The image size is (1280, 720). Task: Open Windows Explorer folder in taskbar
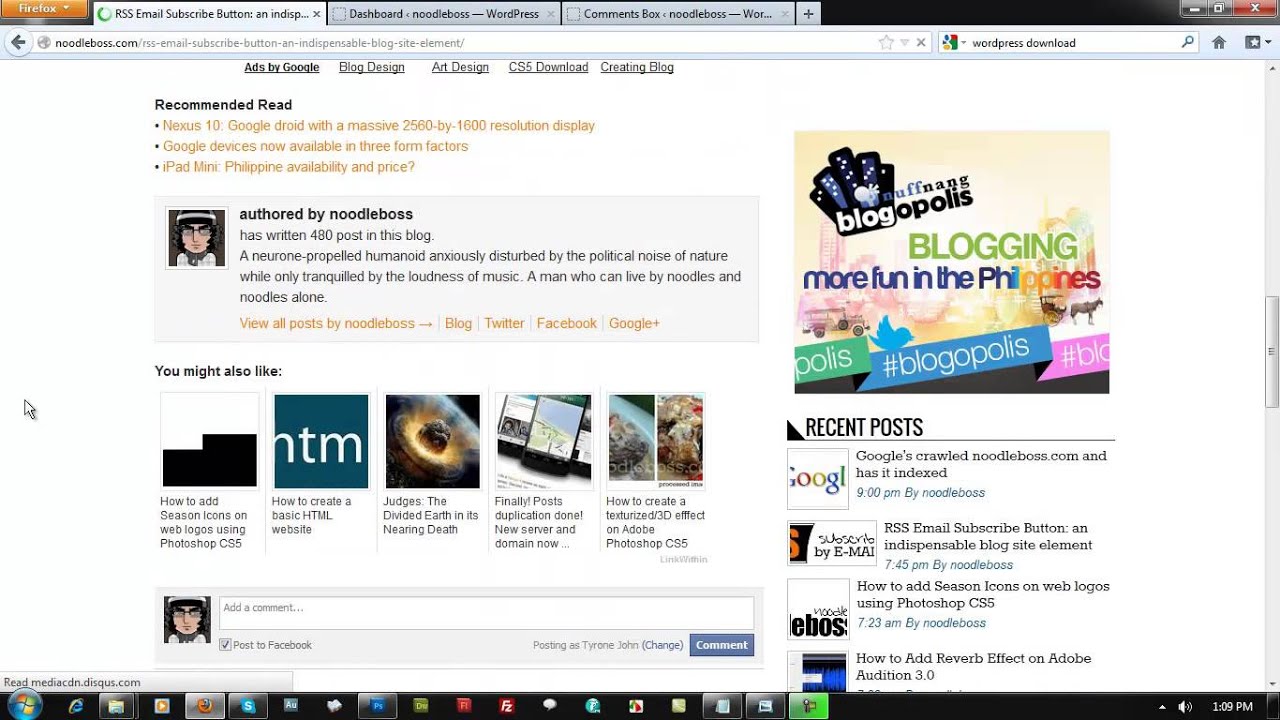(117, 706)
